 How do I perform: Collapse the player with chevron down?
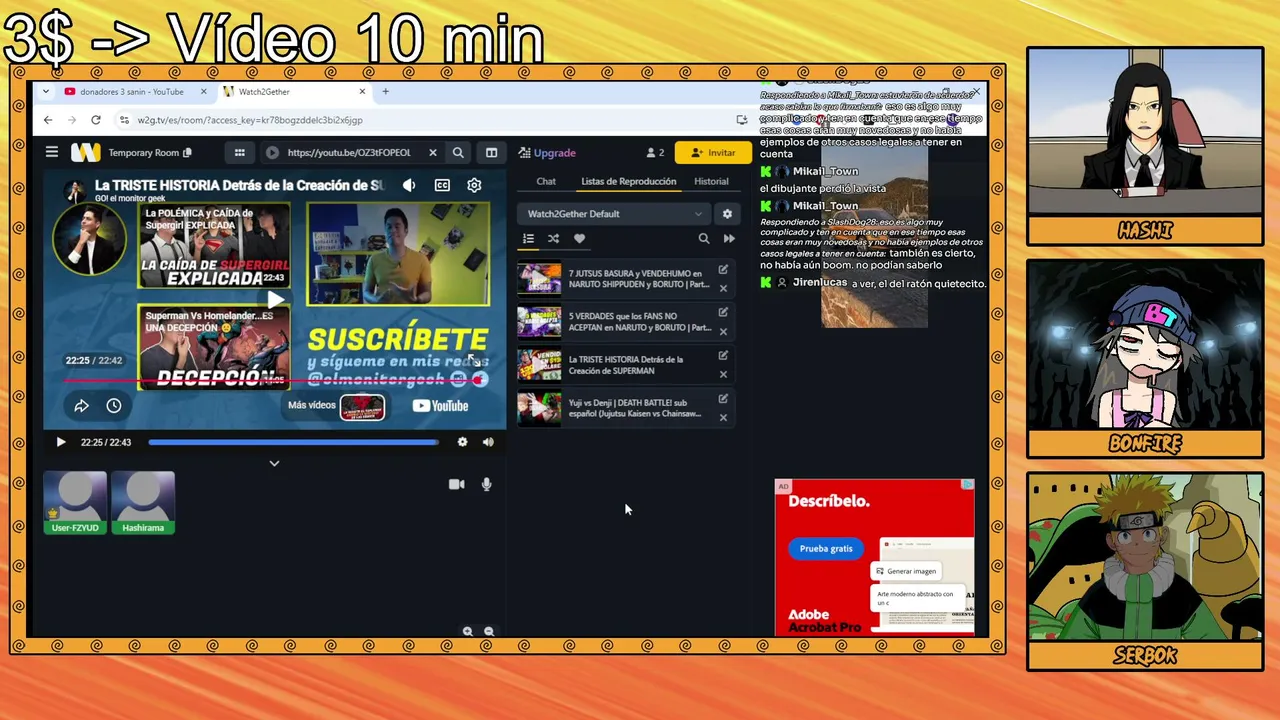click(274, 463)
